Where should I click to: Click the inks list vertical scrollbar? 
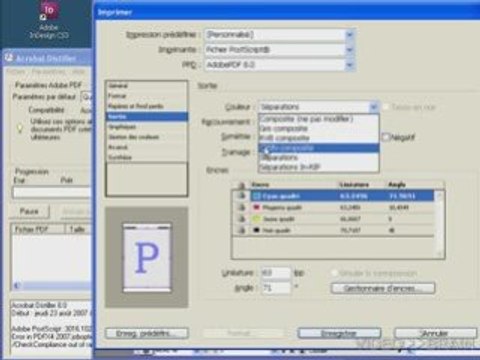coord(439,224)
